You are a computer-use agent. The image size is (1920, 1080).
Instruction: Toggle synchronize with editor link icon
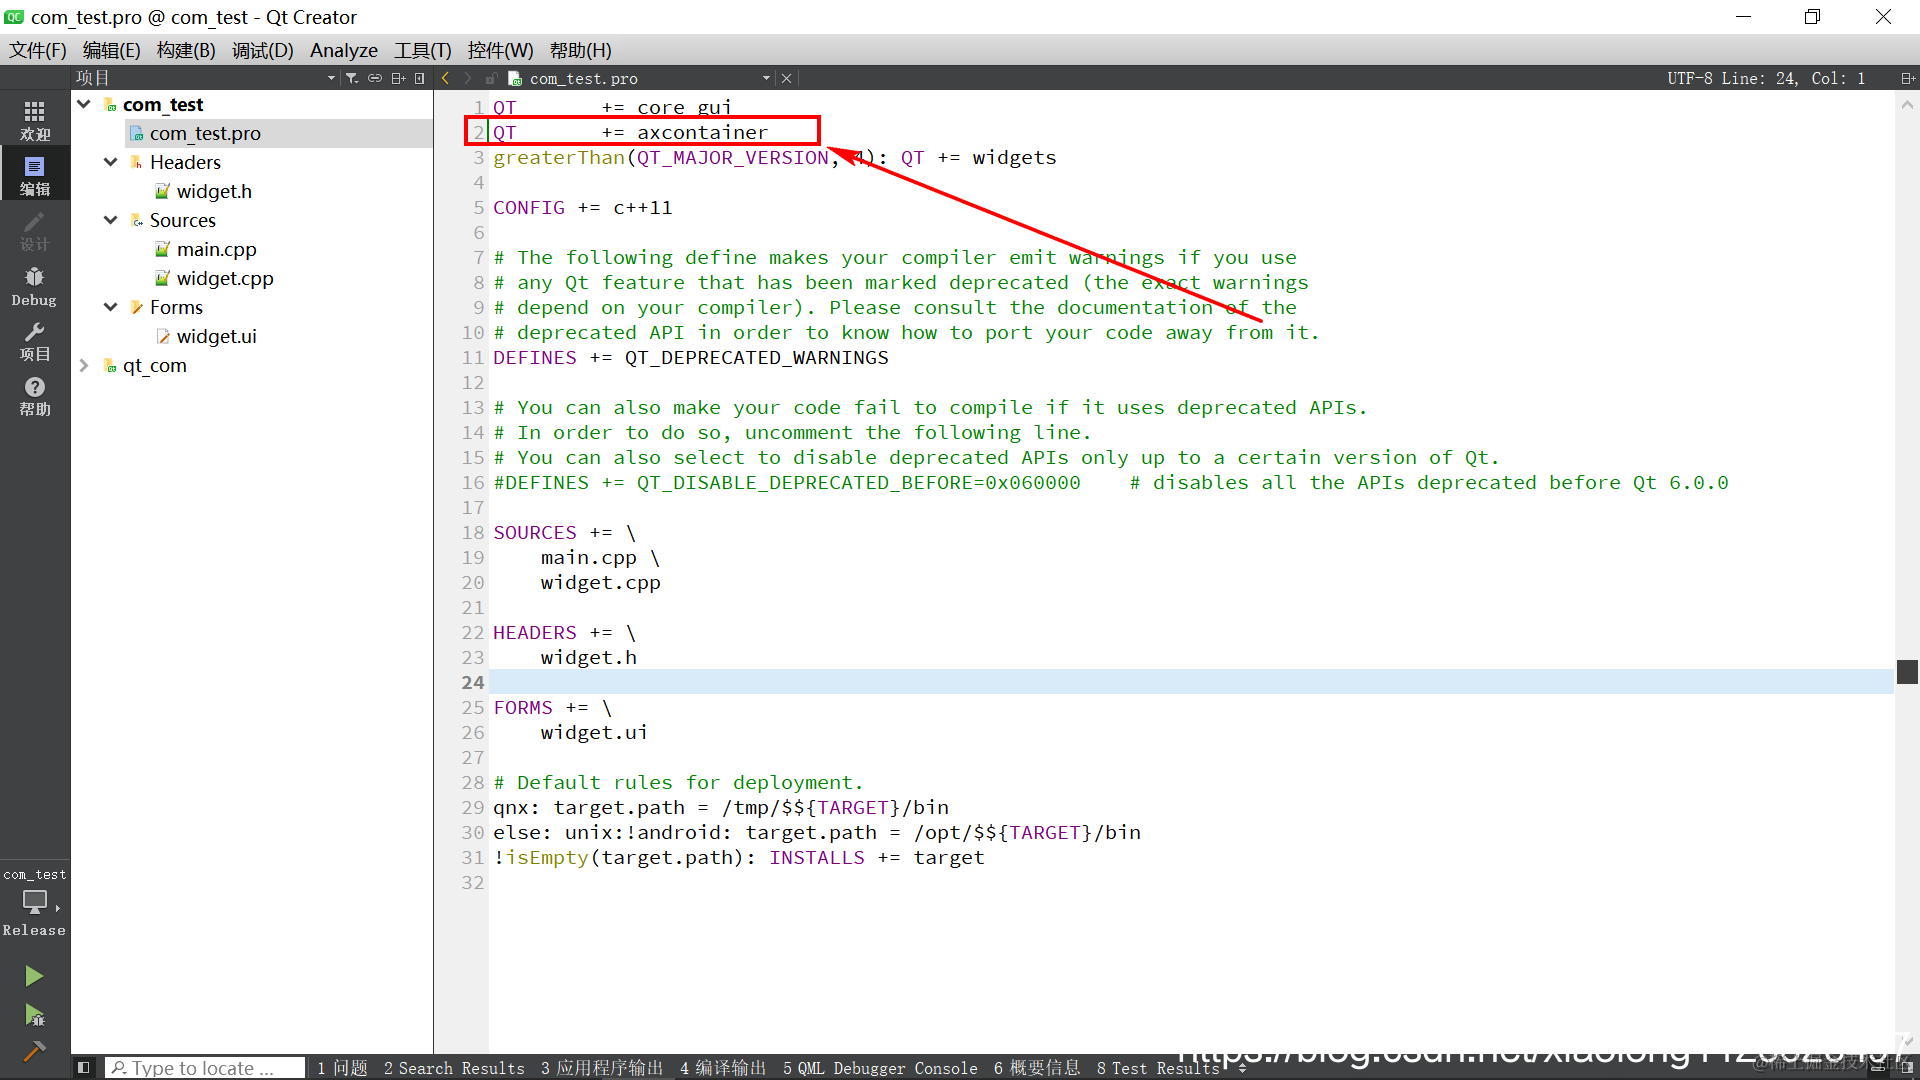point(375,78)
